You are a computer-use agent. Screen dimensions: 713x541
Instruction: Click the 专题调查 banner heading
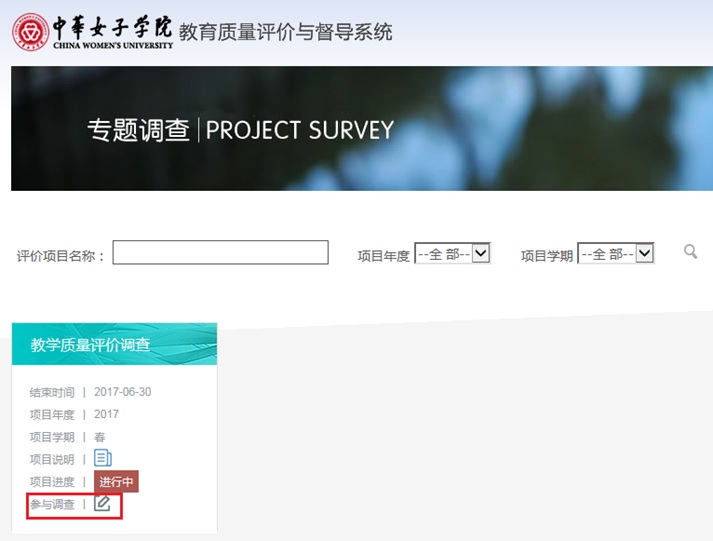138,130
